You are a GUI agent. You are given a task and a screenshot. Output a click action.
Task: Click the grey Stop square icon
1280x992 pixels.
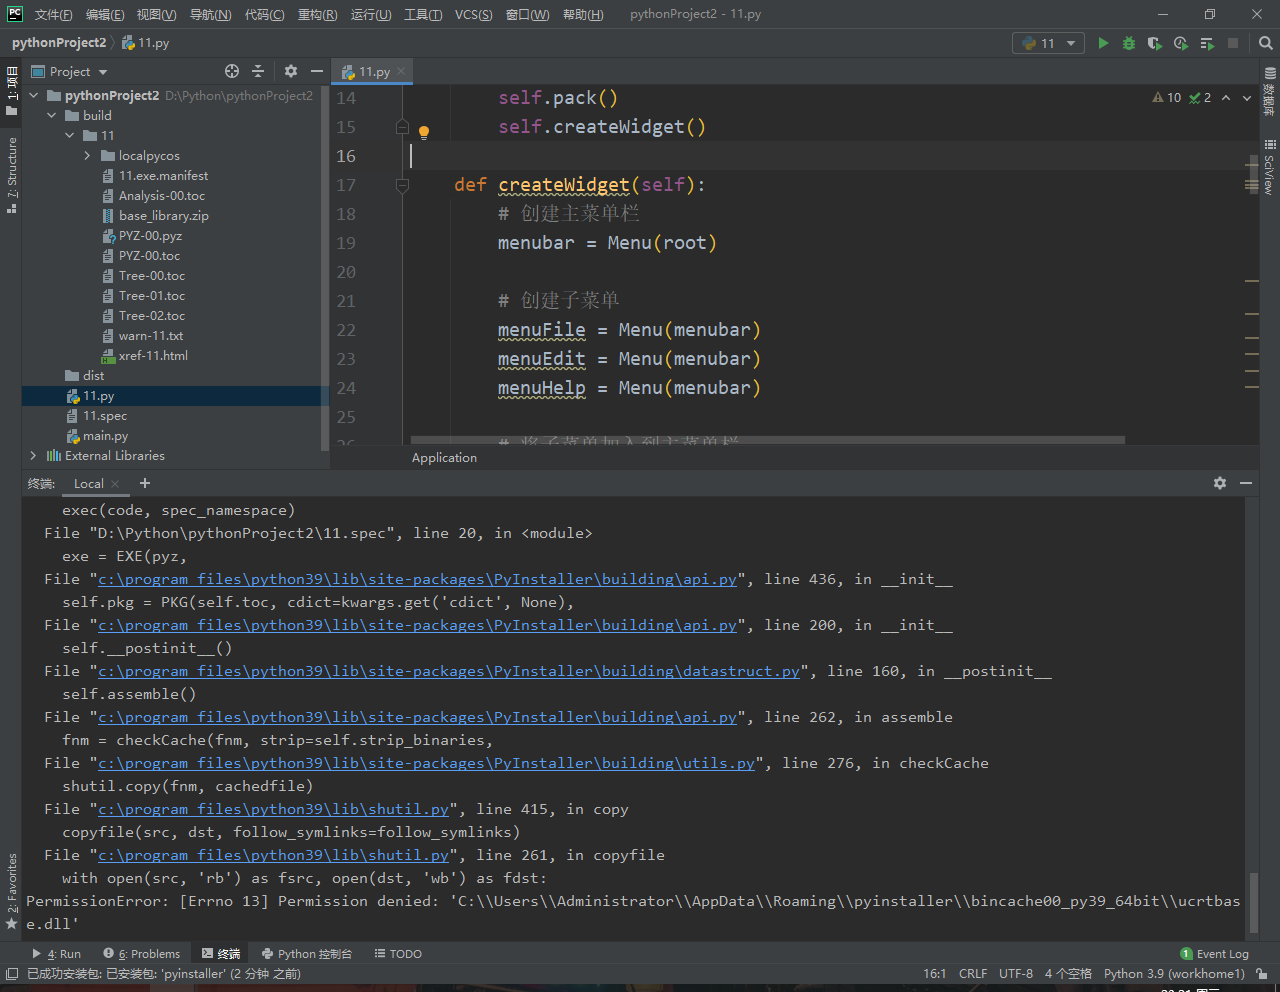pos(1233,43)
